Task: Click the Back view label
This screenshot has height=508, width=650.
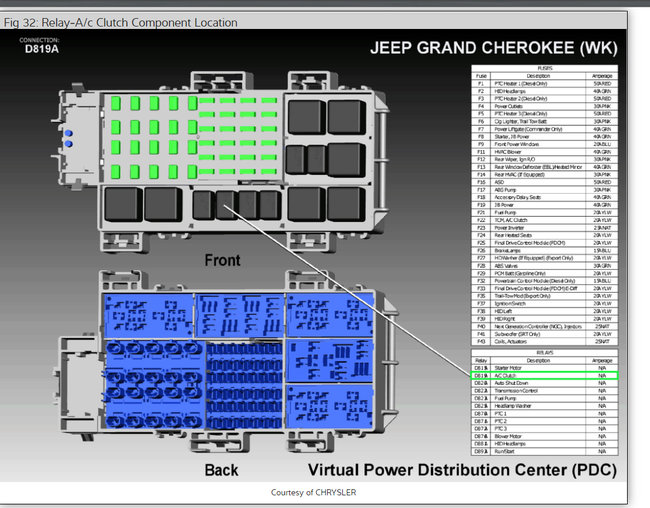Action: coord(222,470)
